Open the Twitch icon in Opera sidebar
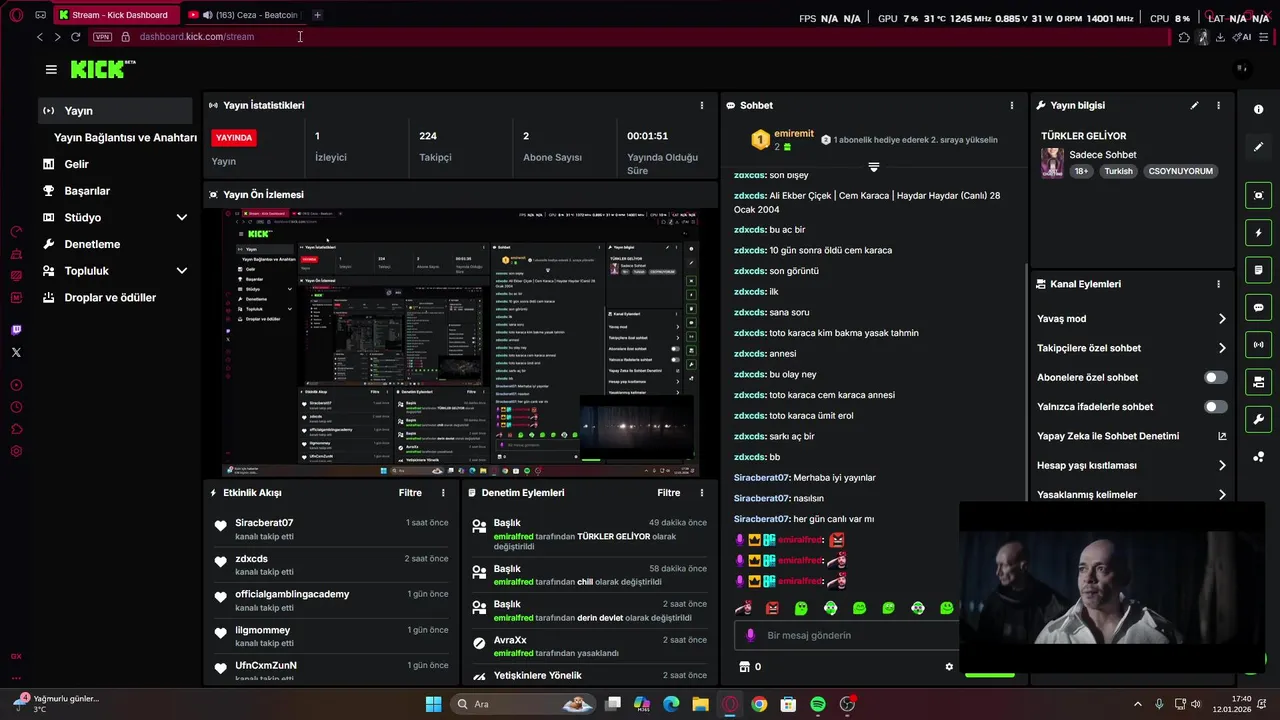This screenshot has height=720, width=1280. pyautogui.click(x=16, y=330)
